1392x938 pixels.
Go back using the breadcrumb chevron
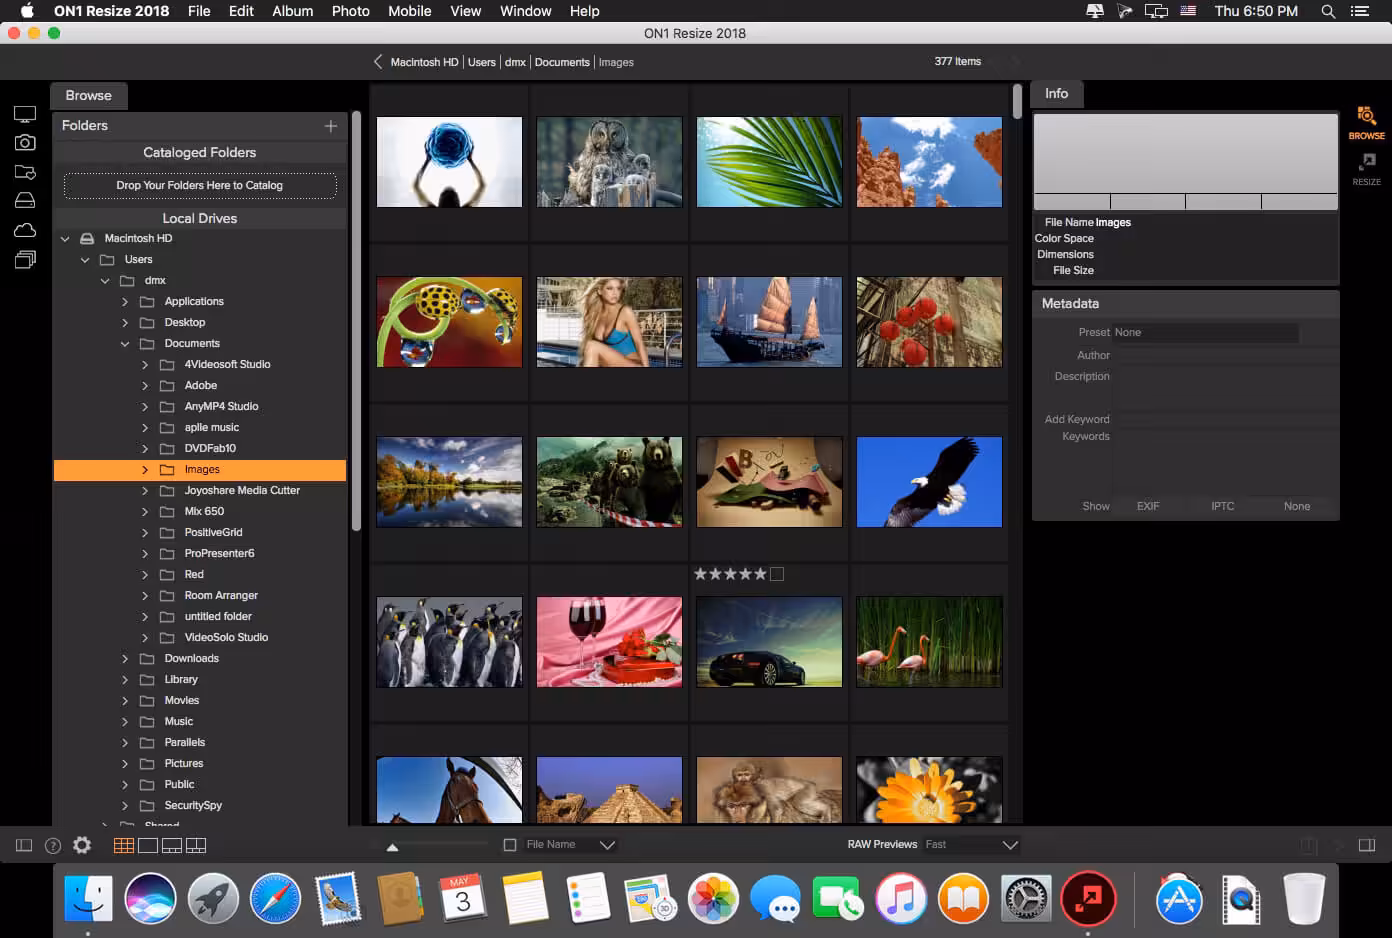click(378, 62)
